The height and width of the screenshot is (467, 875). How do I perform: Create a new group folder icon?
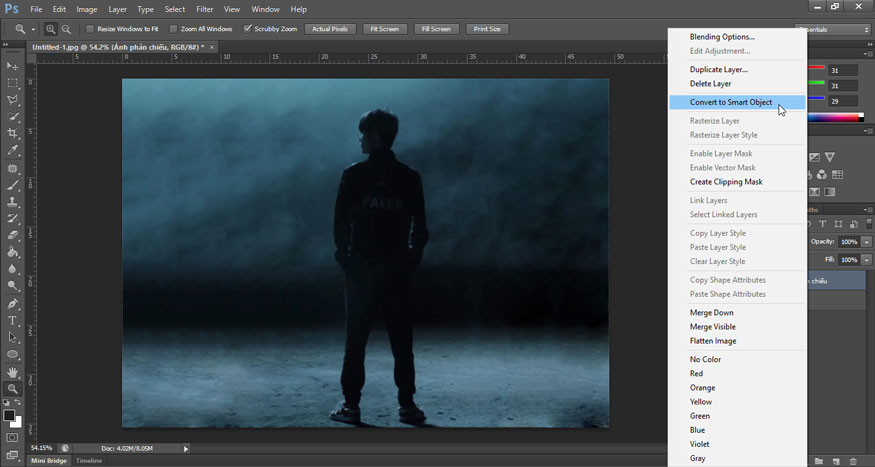819,461
